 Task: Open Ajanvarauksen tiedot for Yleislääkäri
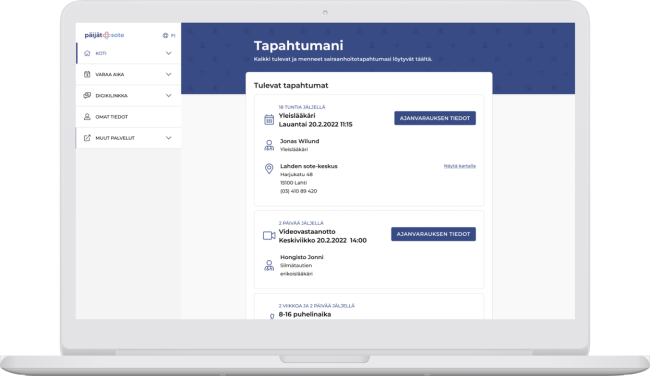pyautogui.click(x=435, y=118)
